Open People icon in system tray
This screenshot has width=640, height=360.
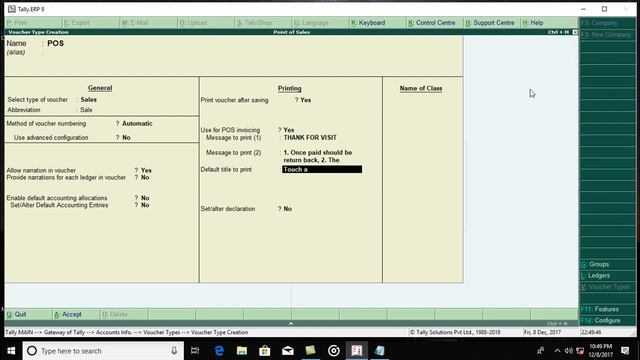pyautogui.click(x=541, y=351)
